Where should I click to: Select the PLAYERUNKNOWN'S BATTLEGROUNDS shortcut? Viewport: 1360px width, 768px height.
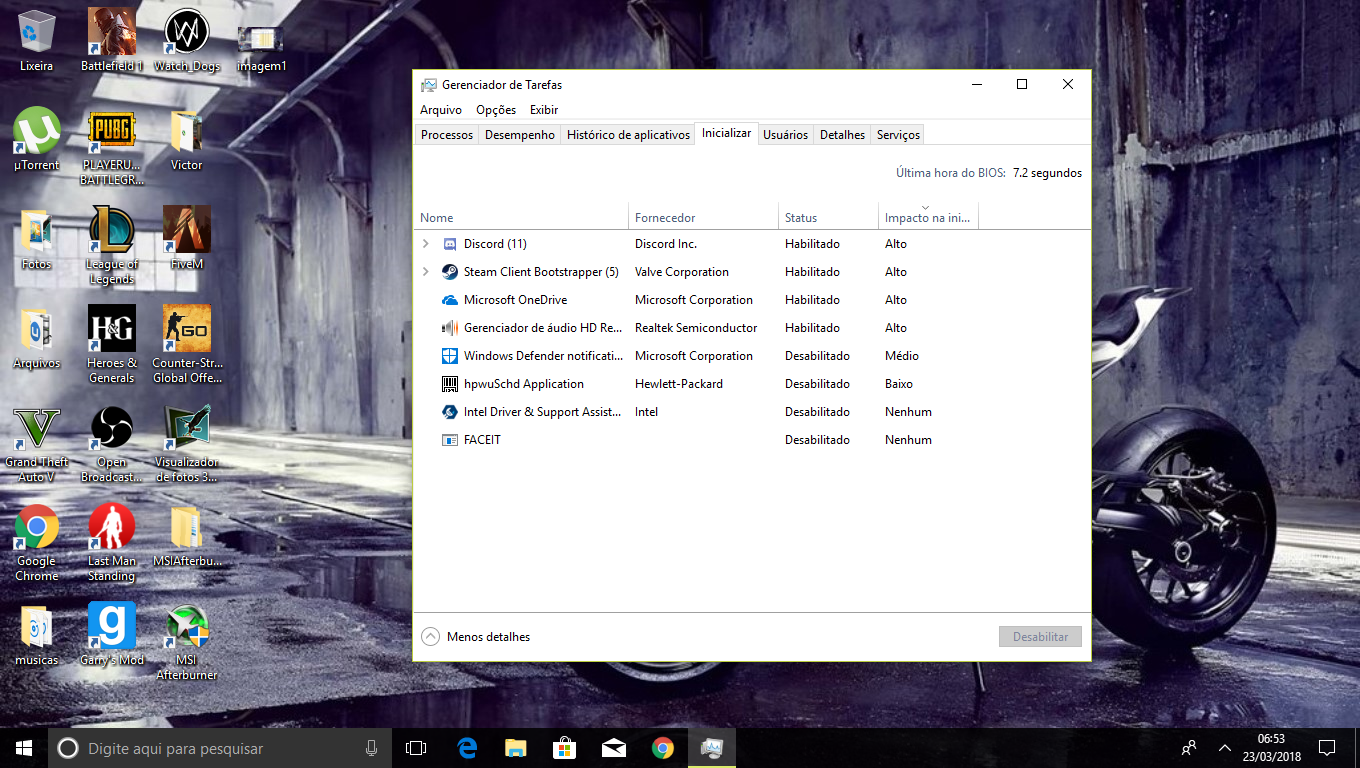point(112,147)
